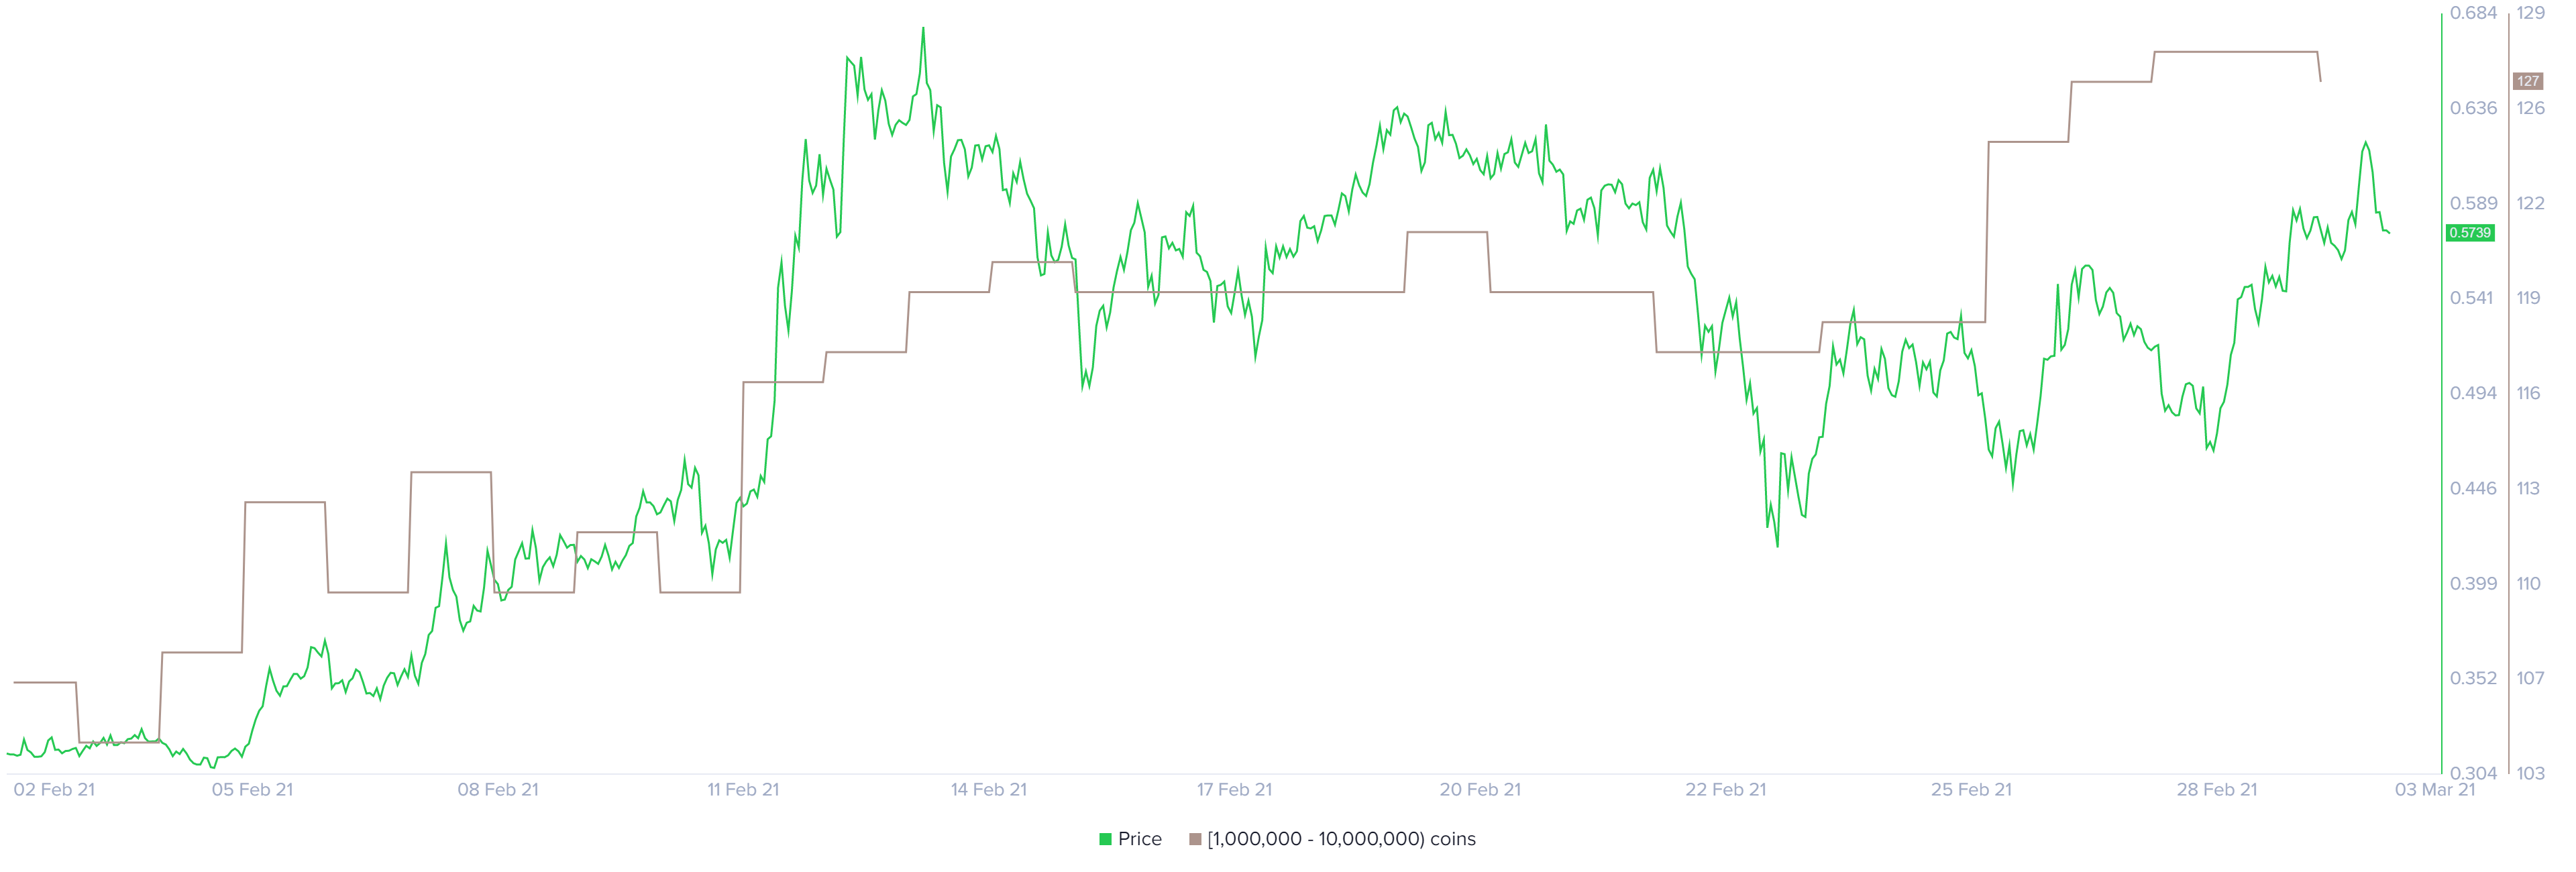Click the 0.352 price axis value
2576x872 pixels.
[x=2473, y=678]
